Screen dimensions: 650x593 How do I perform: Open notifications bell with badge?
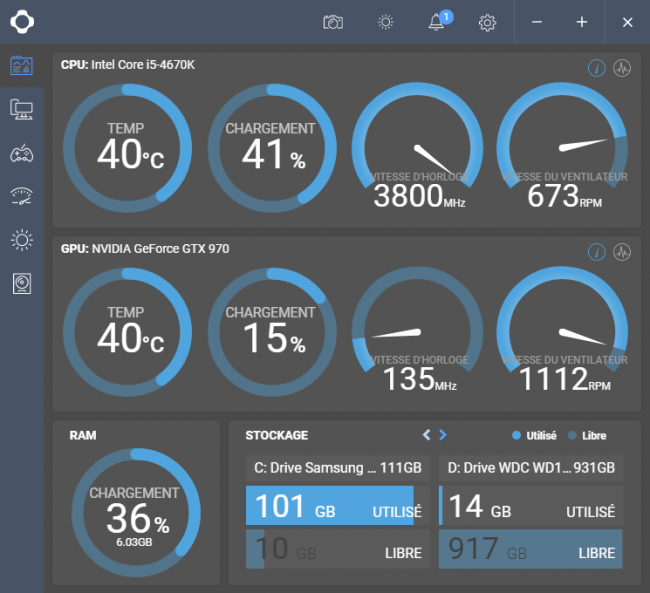(x=439, y=21)
